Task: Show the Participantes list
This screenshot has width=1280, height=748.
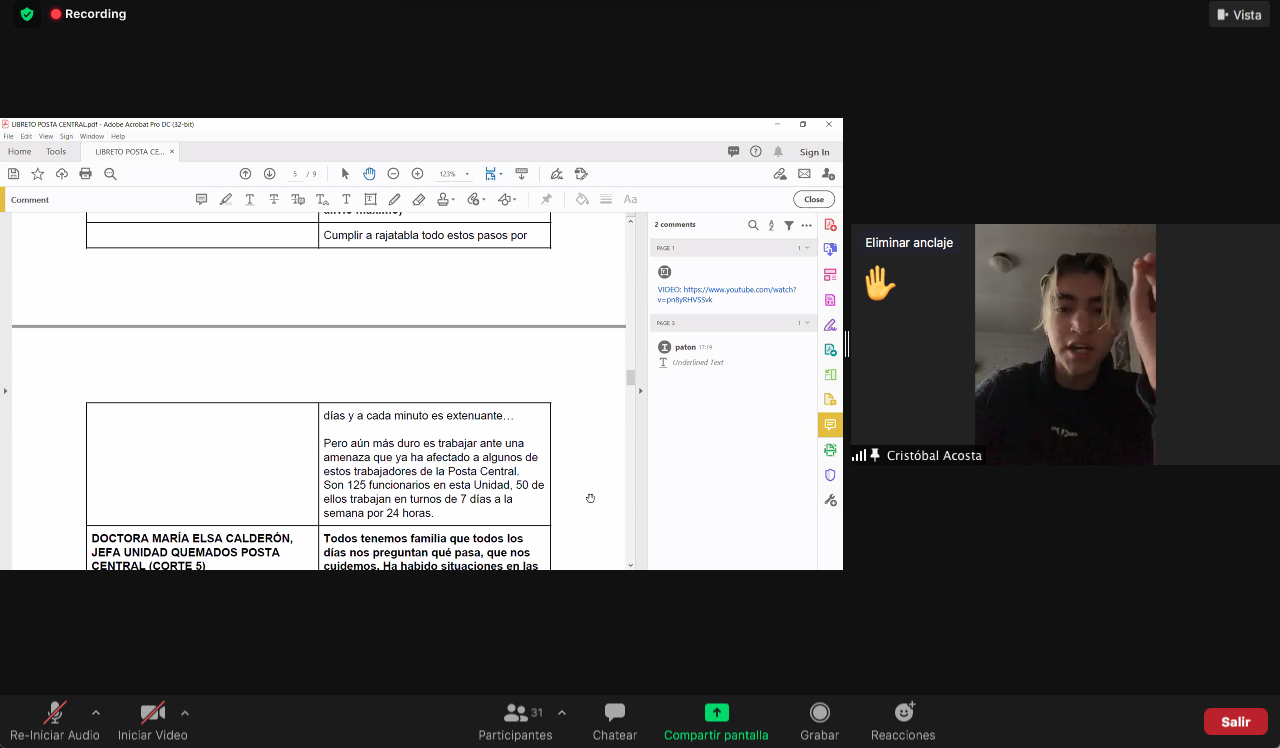Action: (516, 721)
